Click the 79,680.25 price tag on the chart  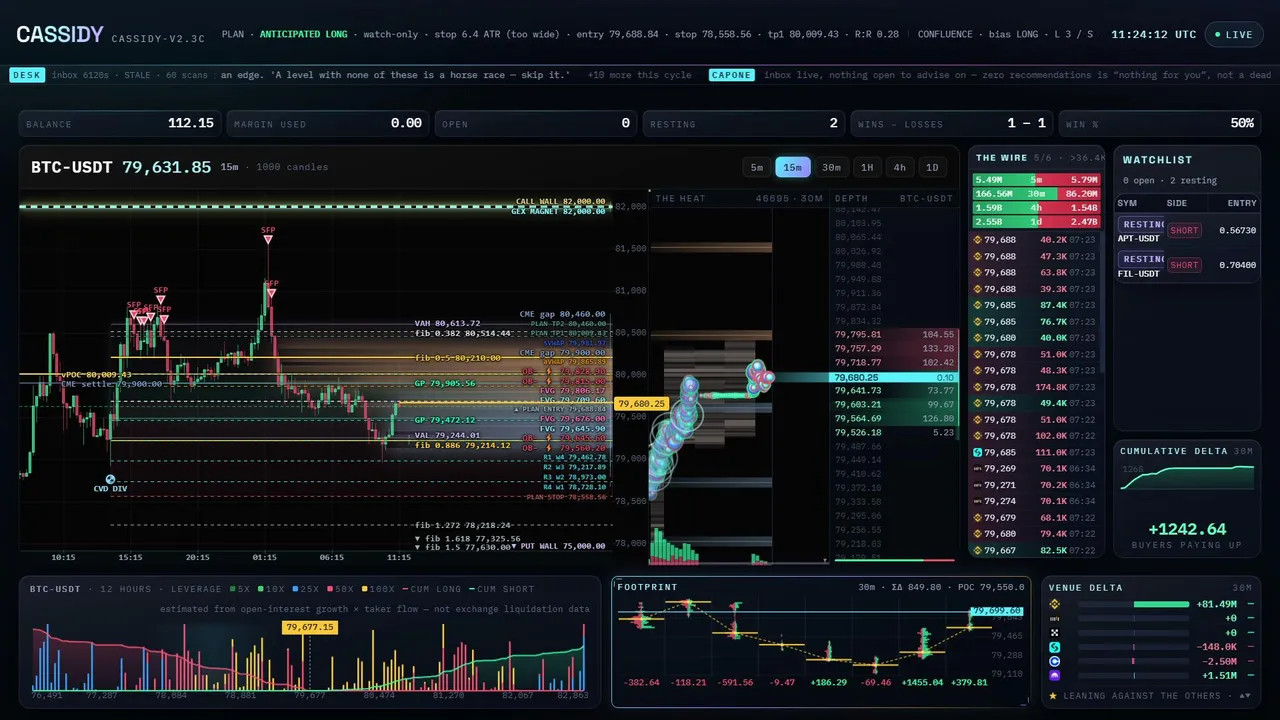(641, 404)
